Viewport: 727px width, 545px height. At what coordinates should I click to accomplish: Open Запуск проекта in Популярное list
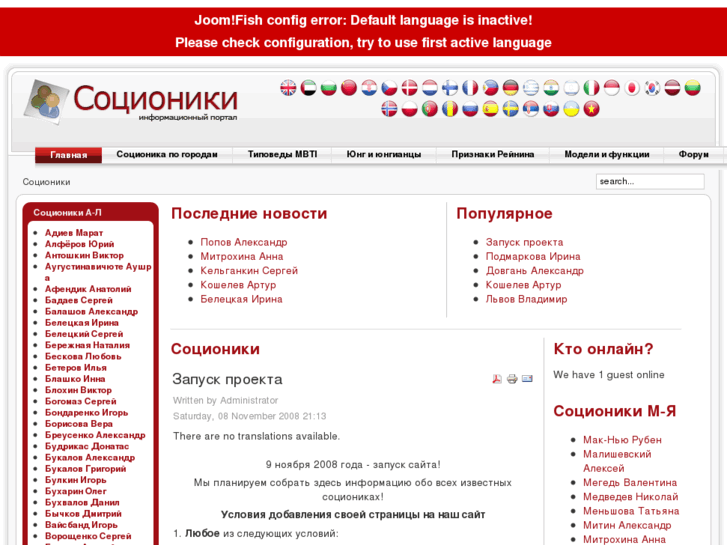point(524,242)
